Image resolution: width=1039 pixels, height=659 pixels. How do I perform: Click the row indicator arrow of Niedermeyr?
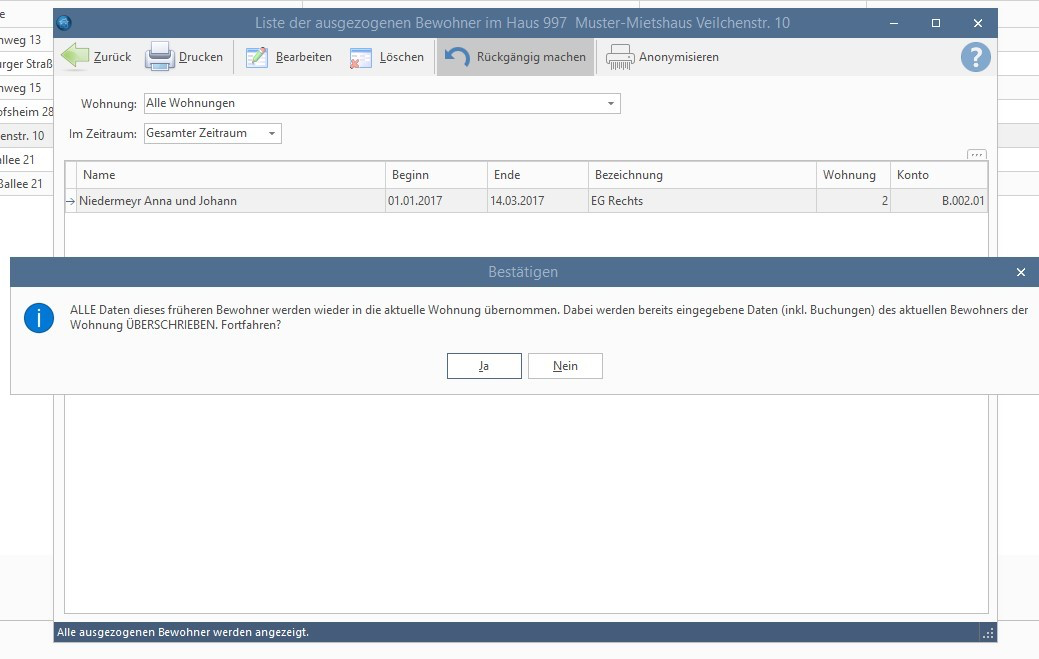(71, 201)
